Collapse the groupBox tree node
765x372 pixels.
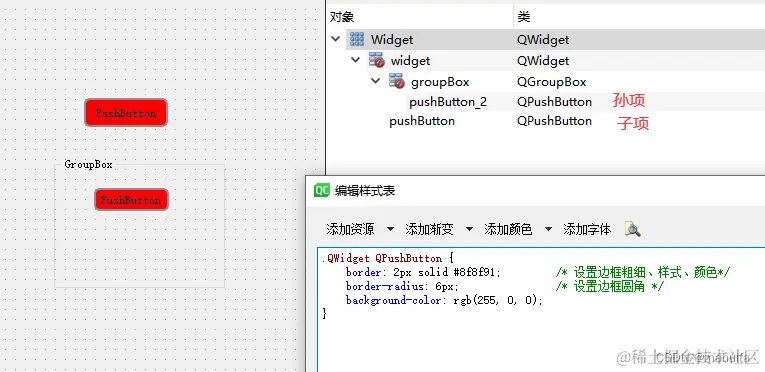click(375, 81)
